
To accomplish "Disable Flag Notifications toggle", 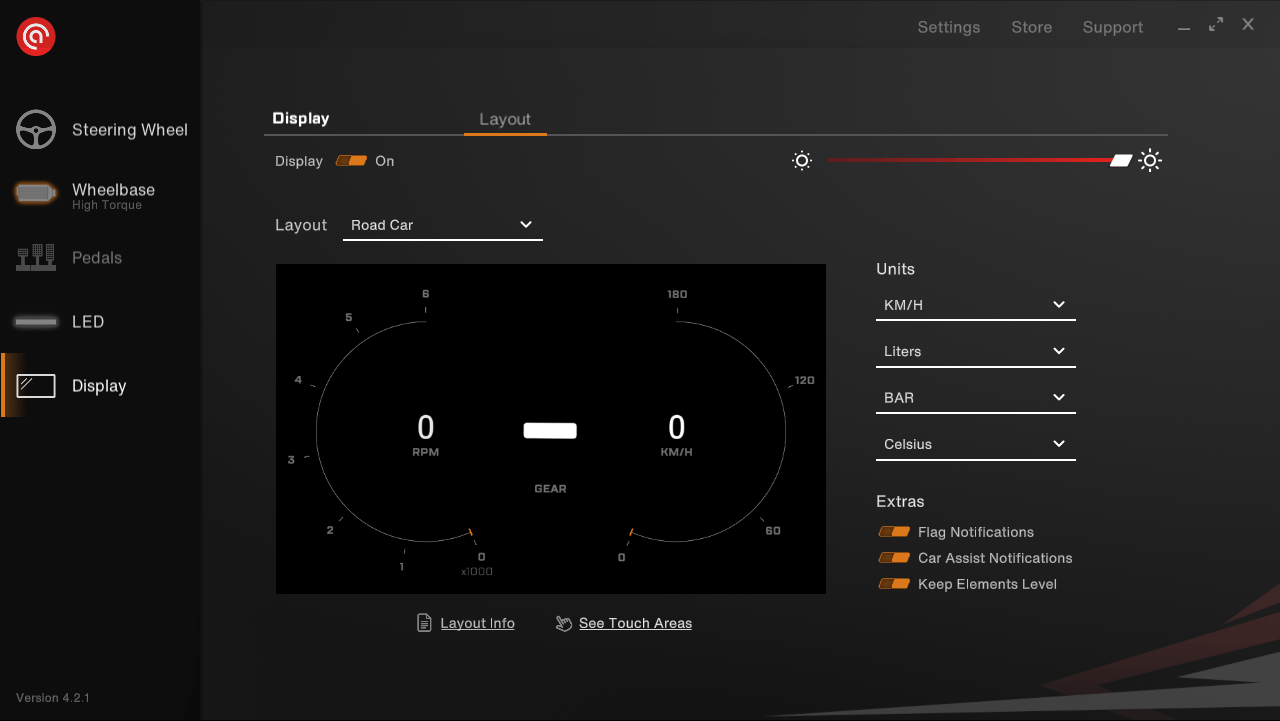I will point(894,532).
